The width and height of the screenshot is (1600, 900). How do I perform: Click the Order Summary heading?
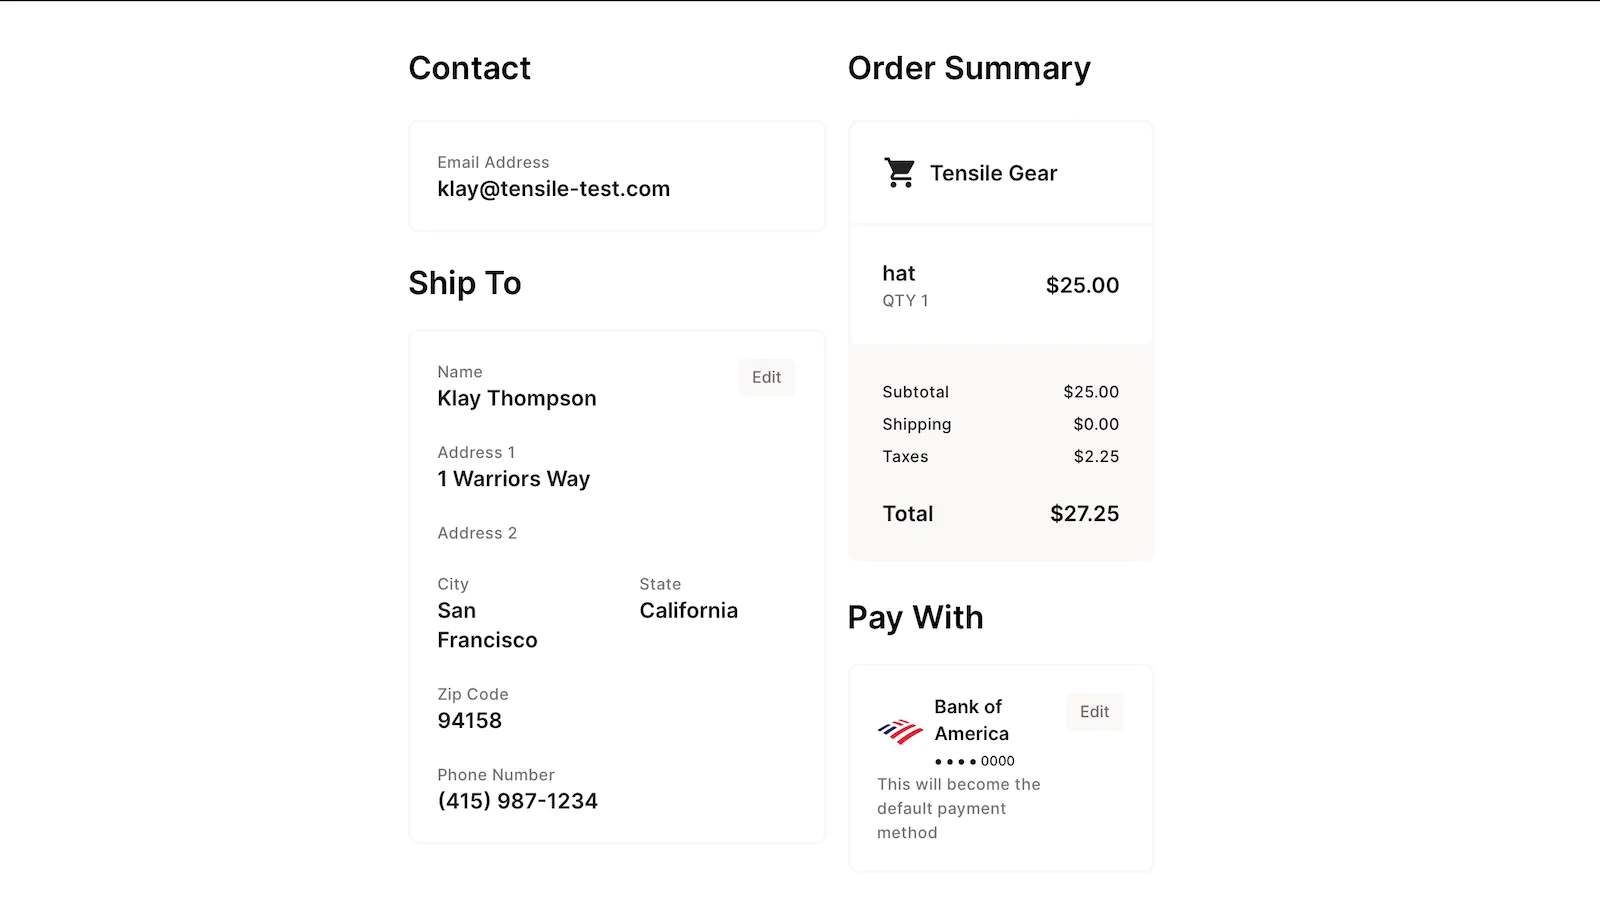[x=969, y=68]
